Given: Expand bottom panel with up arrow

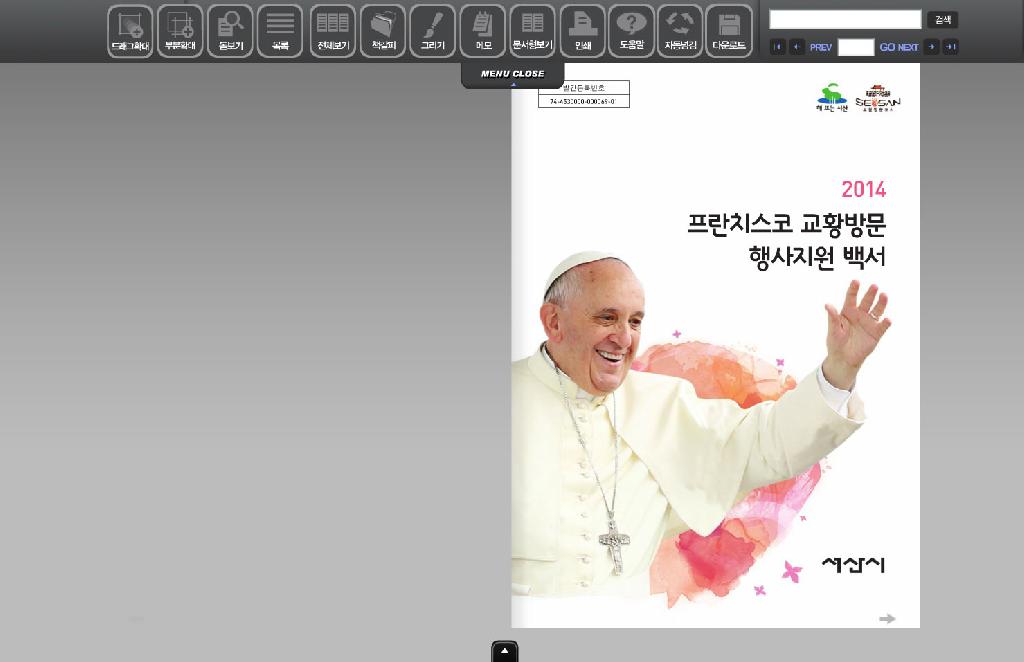Looking at the screenshot, I should pos(505,651).
